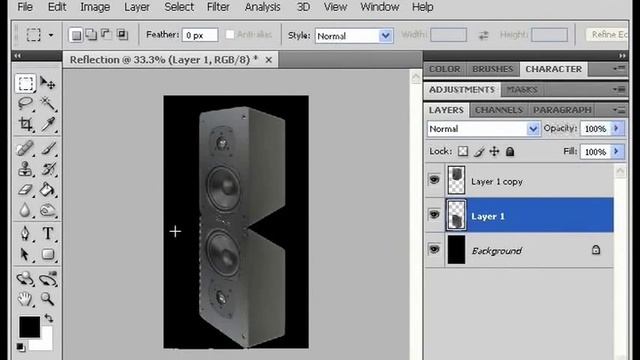Select the Move tool
The width and height of the screenshot is (640, 360).
47,83
